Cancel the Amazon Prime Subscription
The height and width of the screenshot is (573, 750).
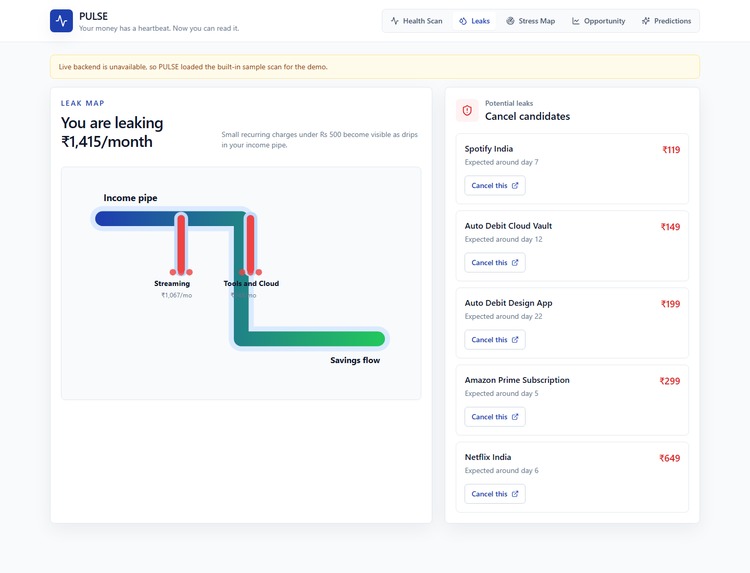click(495, 417)
